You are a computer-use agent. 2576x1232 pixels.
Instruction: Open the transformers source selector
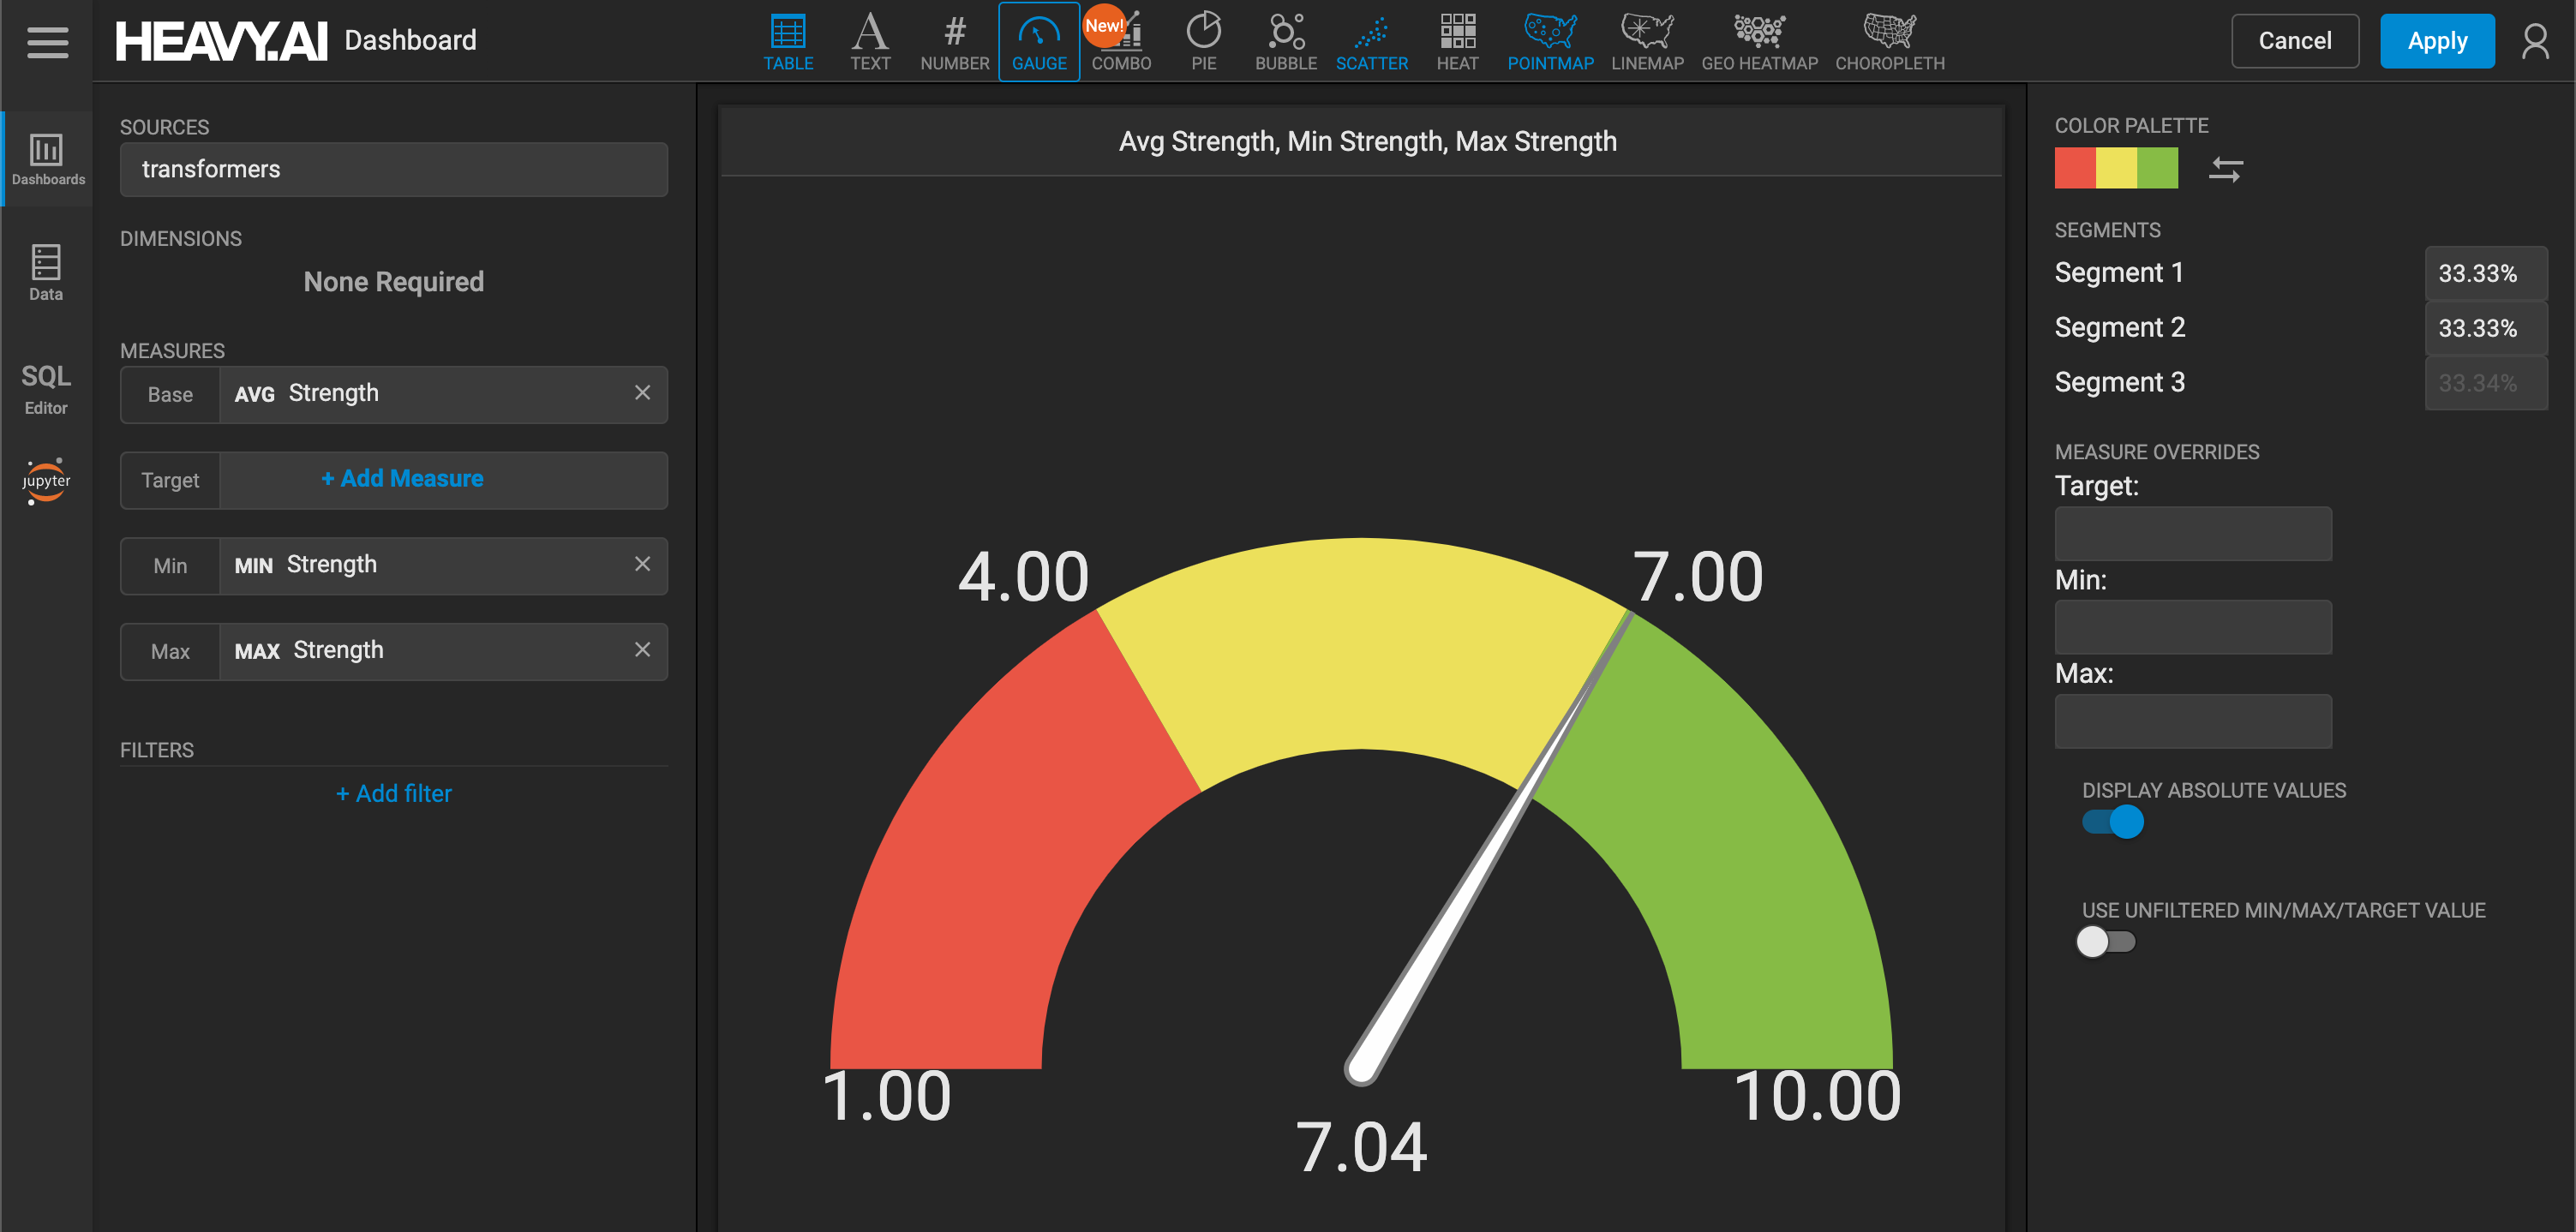393,169
